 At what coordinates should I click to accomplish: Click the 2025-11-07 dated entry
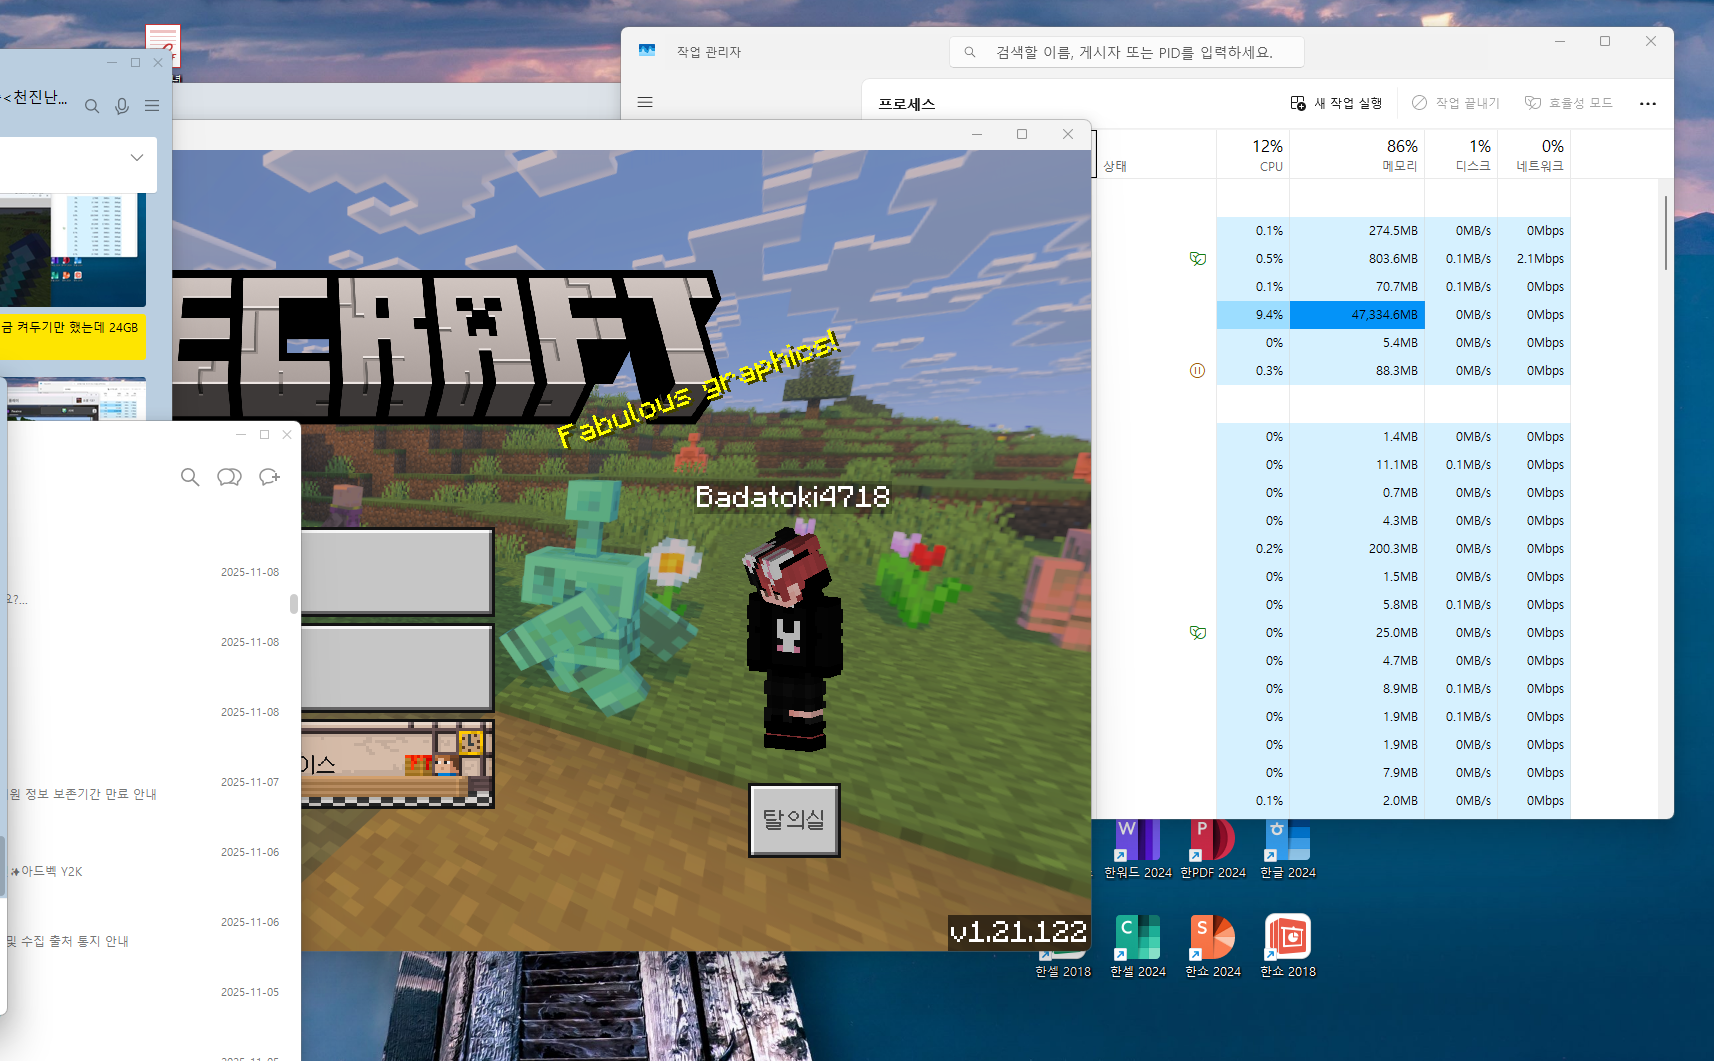pyautogui.click(x=250, y=782)
